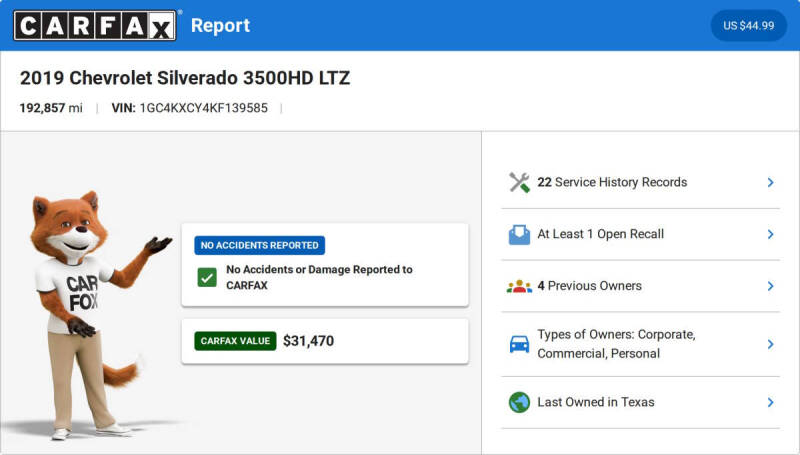Open the 22 Service History Records row

(x=640, y=183)
